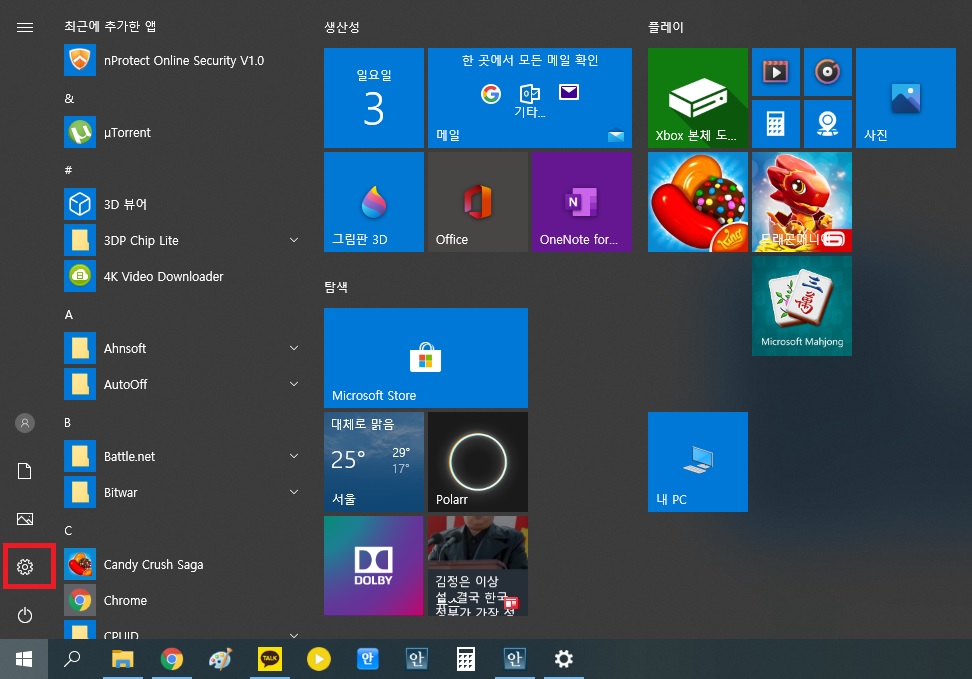Open Pictures from the Start sidebar
Viewport: 972px width, 679px height.
pos(25,519)
